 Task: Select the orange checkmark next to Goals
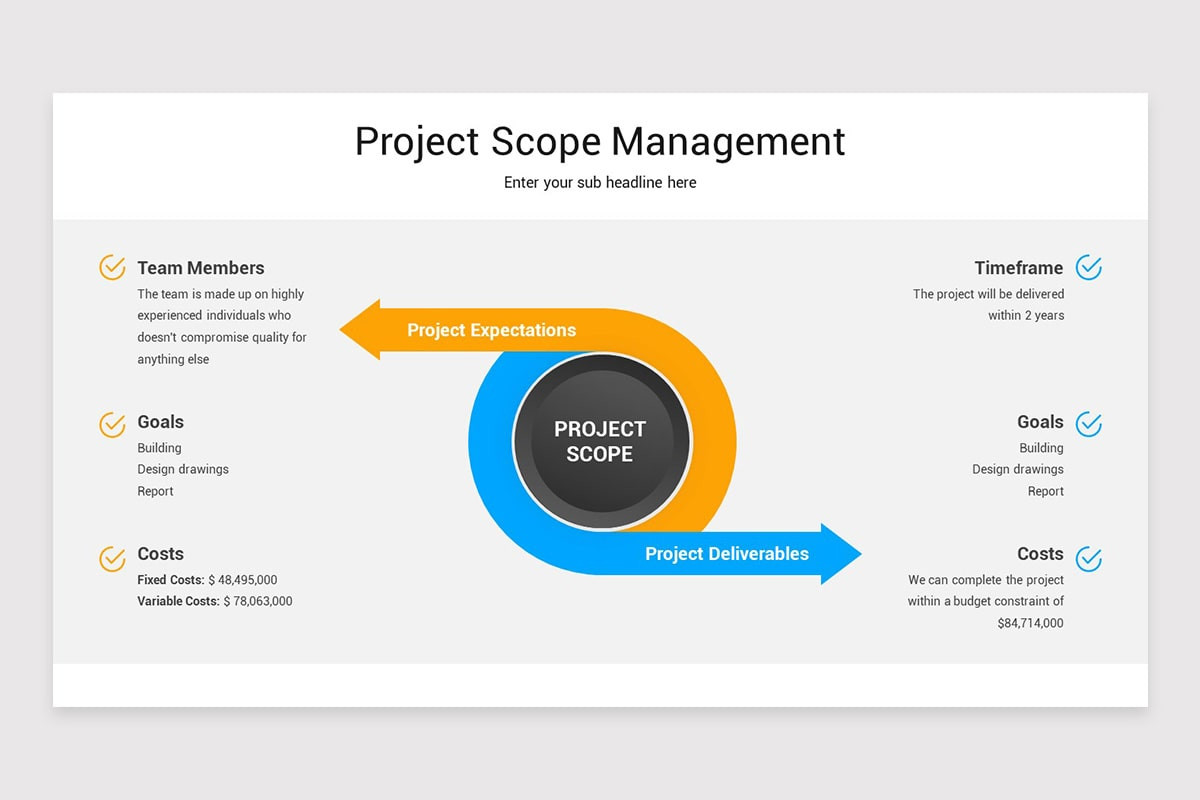tap(111, 424)
